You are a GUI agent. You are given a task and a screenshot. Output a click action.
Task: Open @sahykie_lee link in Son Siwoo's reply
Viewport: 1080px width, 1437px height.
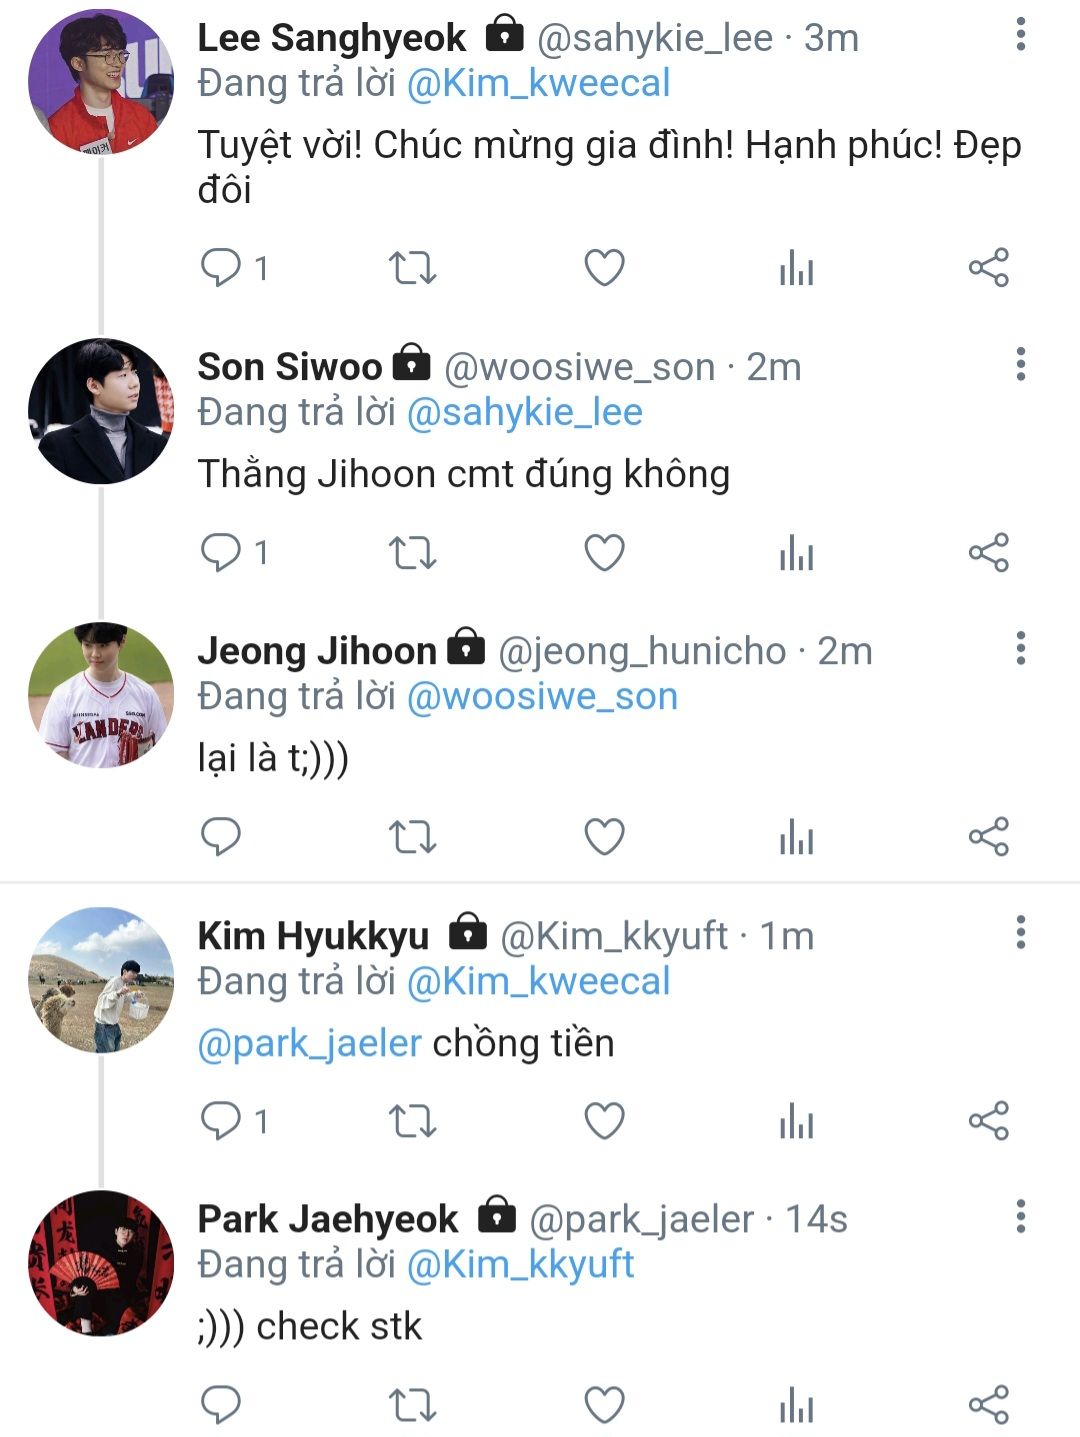click(x=524, y=412)
